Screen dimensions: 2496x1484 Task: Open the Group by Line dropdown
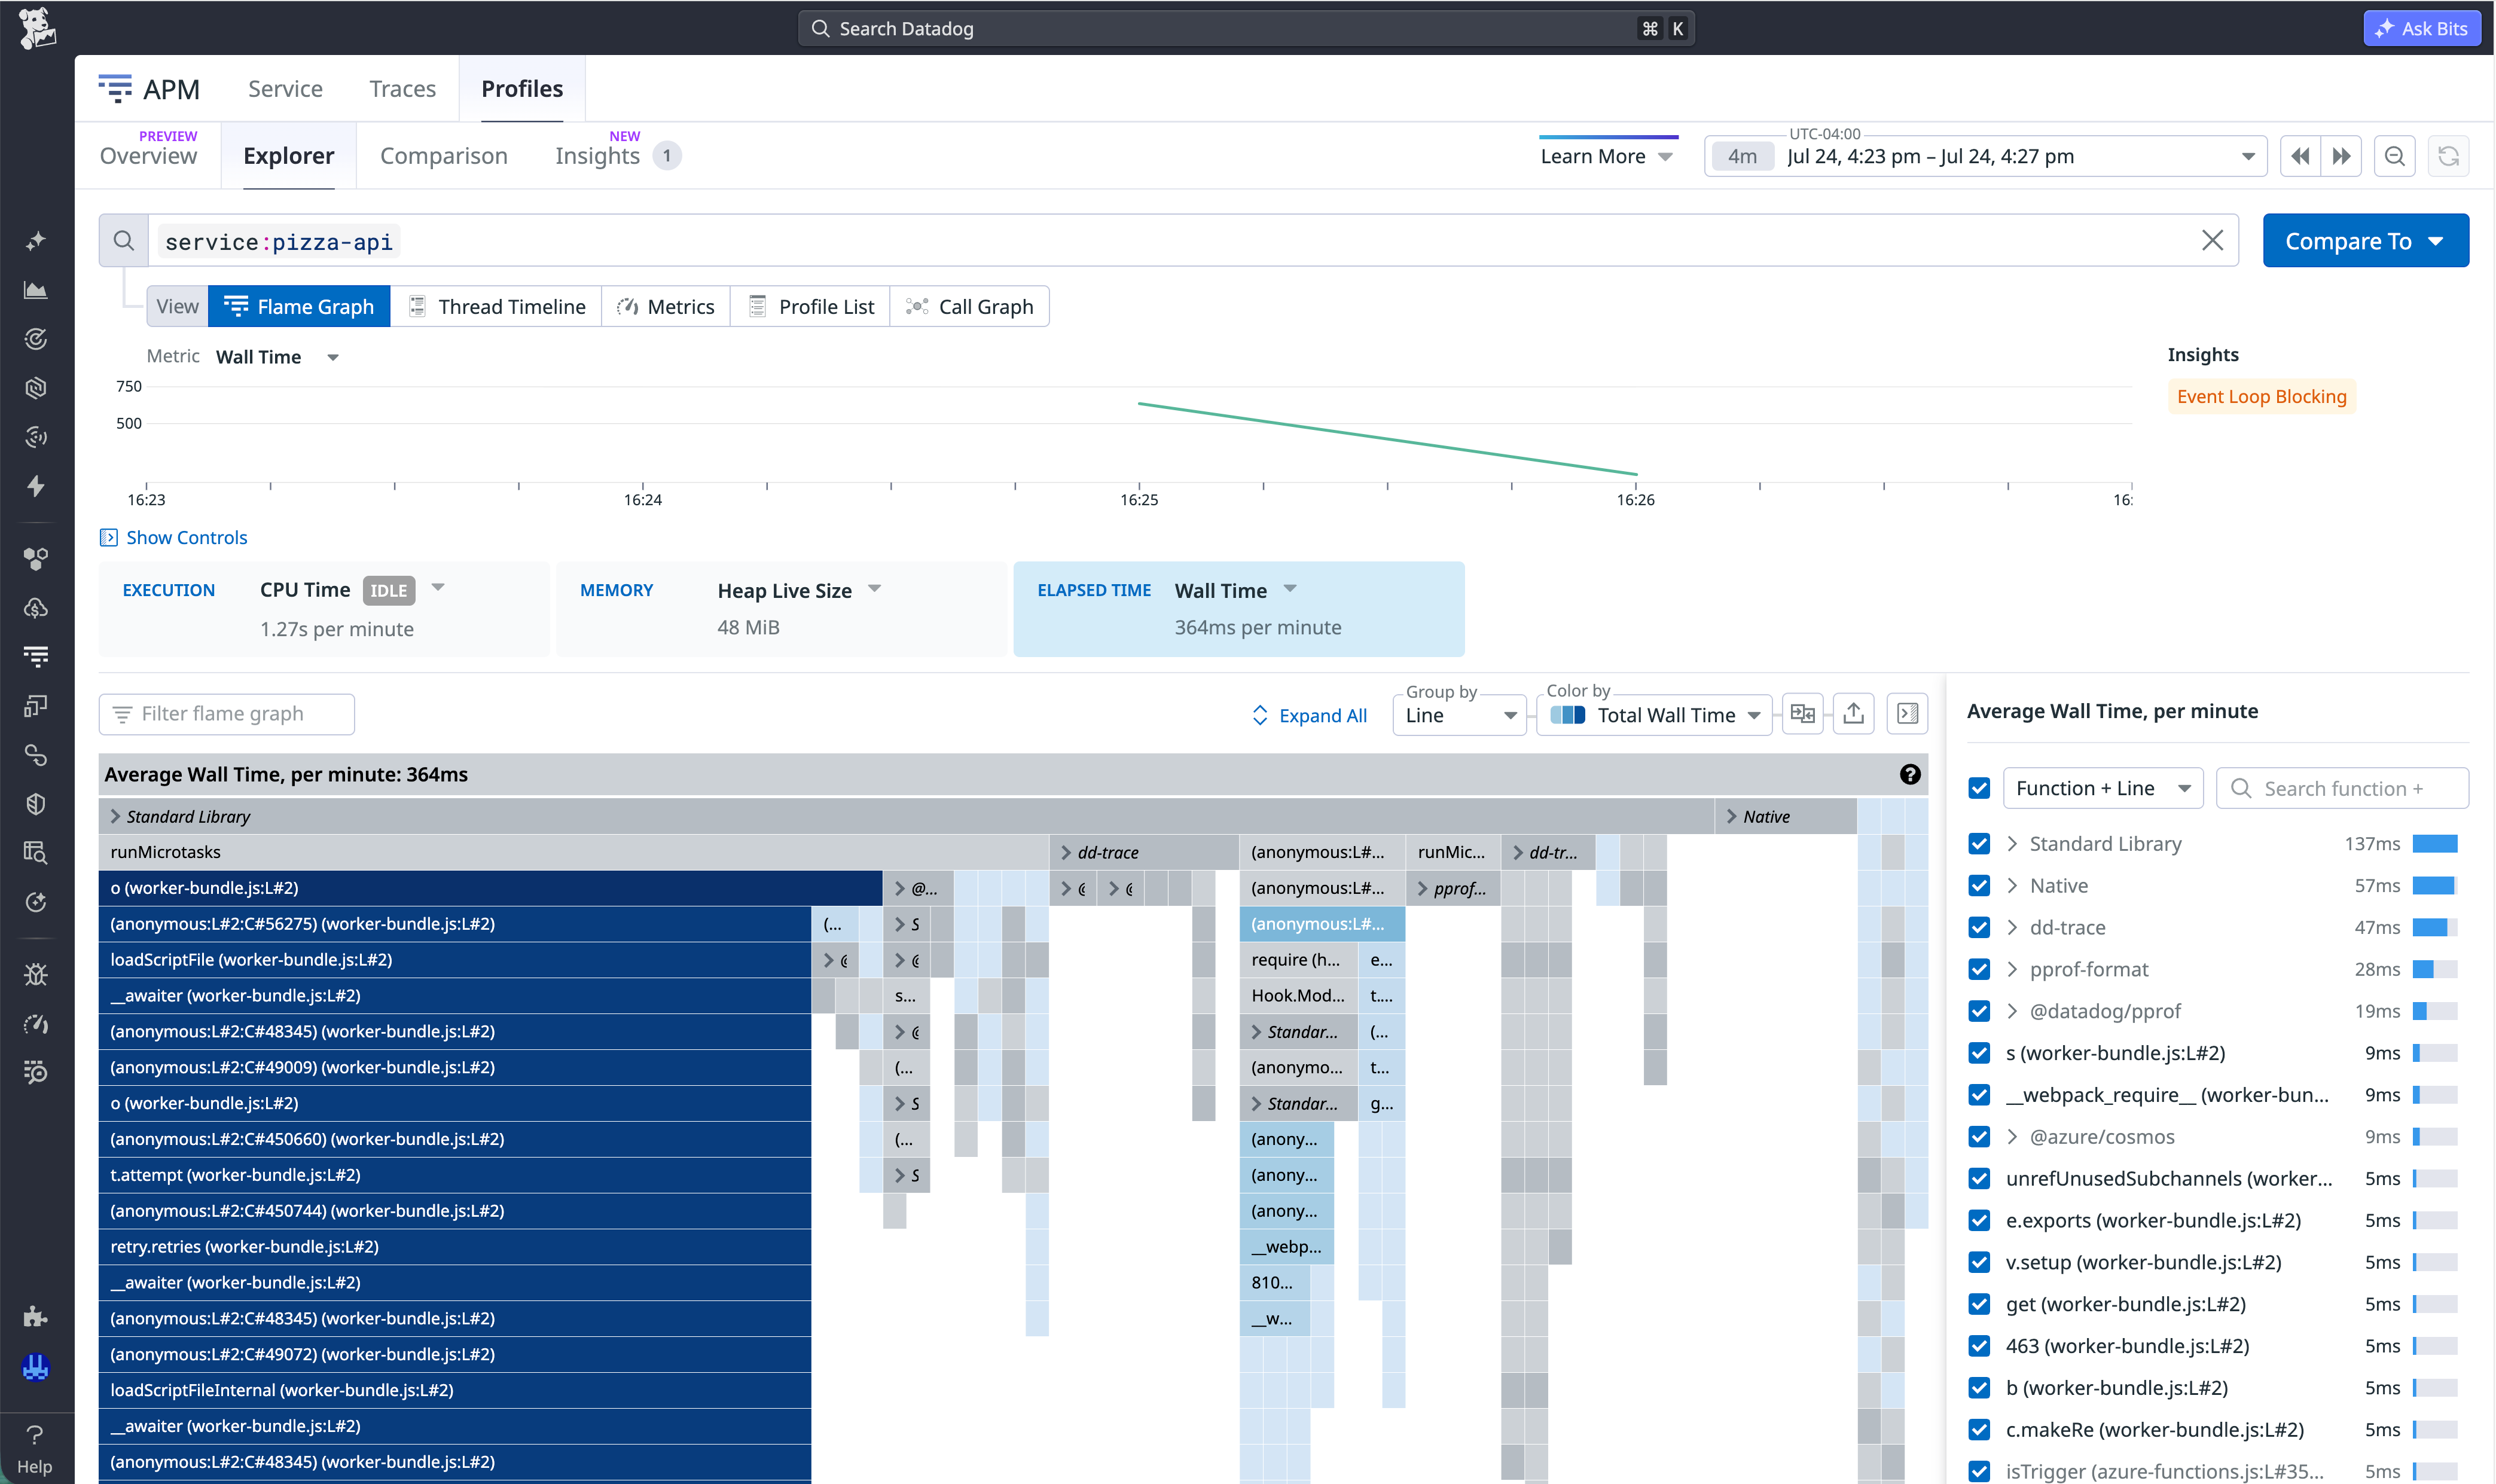coord(1459,715)
